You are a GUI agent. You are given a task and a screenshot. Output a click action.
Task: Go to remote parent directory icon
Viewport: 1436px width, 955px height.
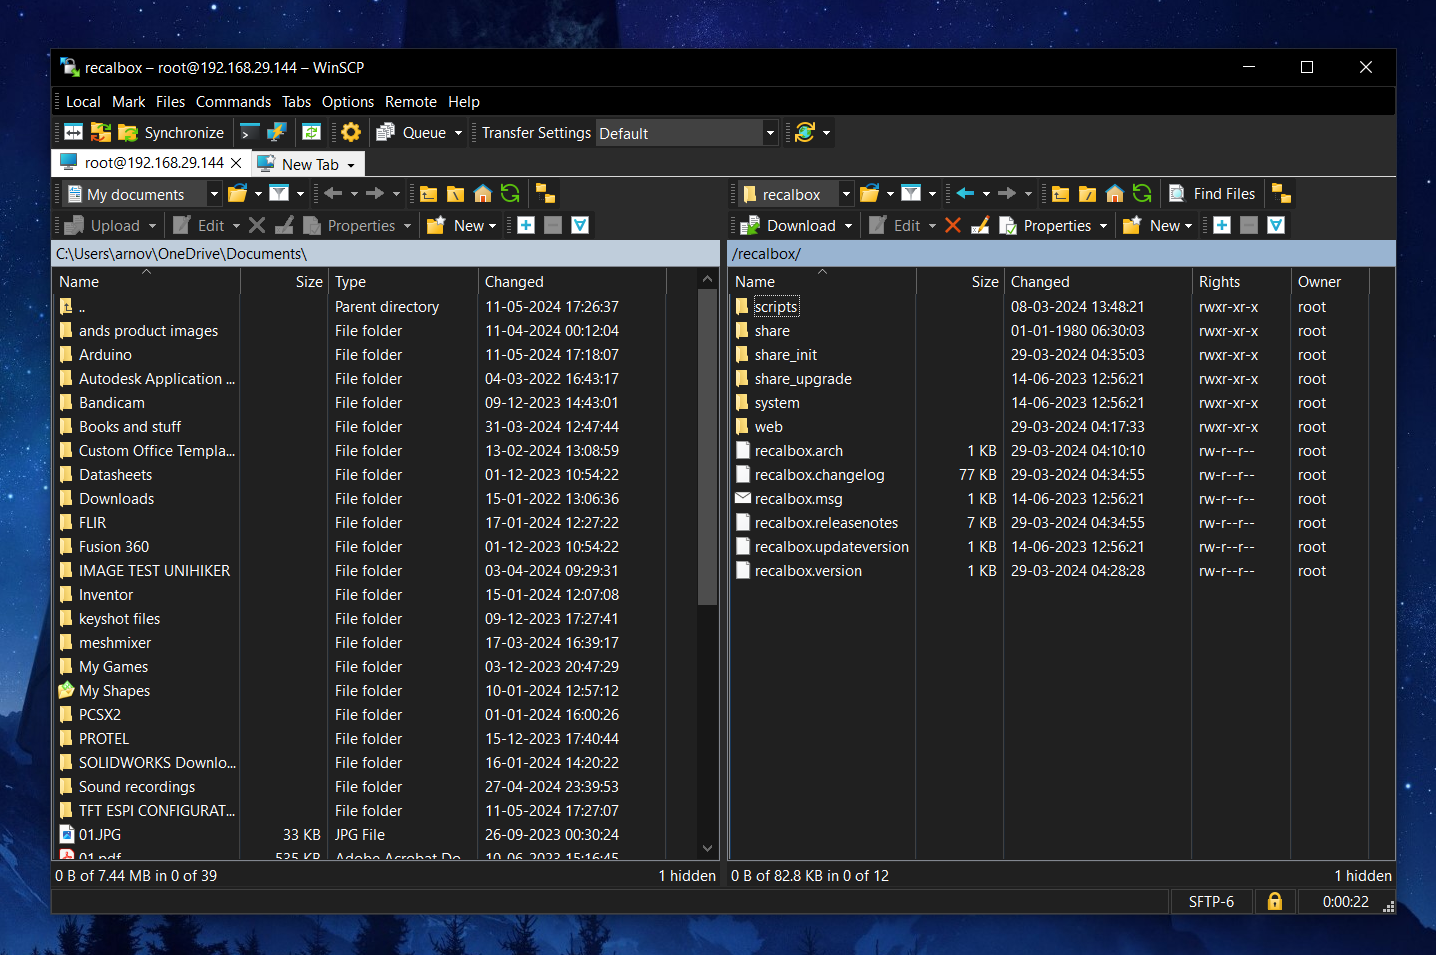pos(1060,194)
